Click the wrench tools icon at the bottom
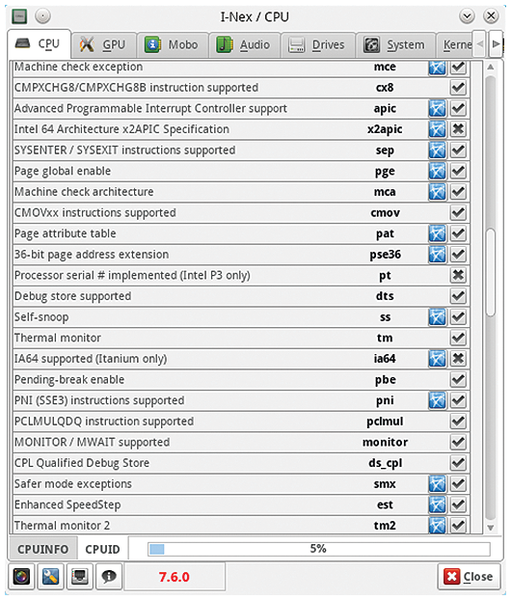The width and height of the screenshot is (511, 600). 51,576
